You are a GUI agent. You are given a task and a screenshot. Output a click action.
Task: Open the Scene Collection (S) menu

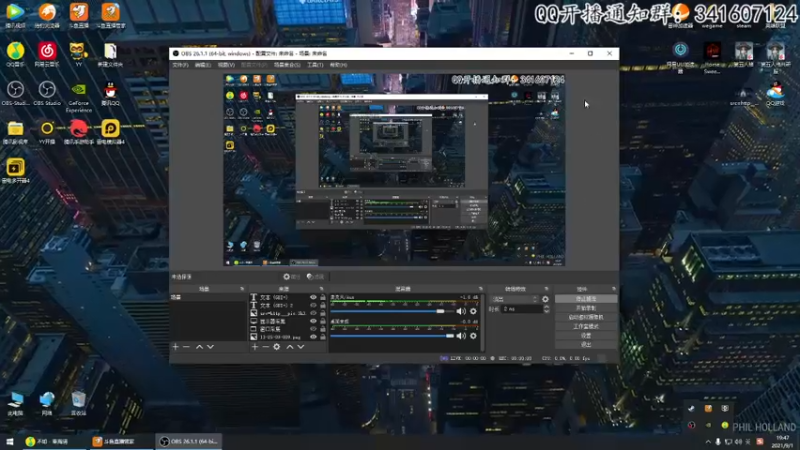pyautogui.click(x=287, y=65)
